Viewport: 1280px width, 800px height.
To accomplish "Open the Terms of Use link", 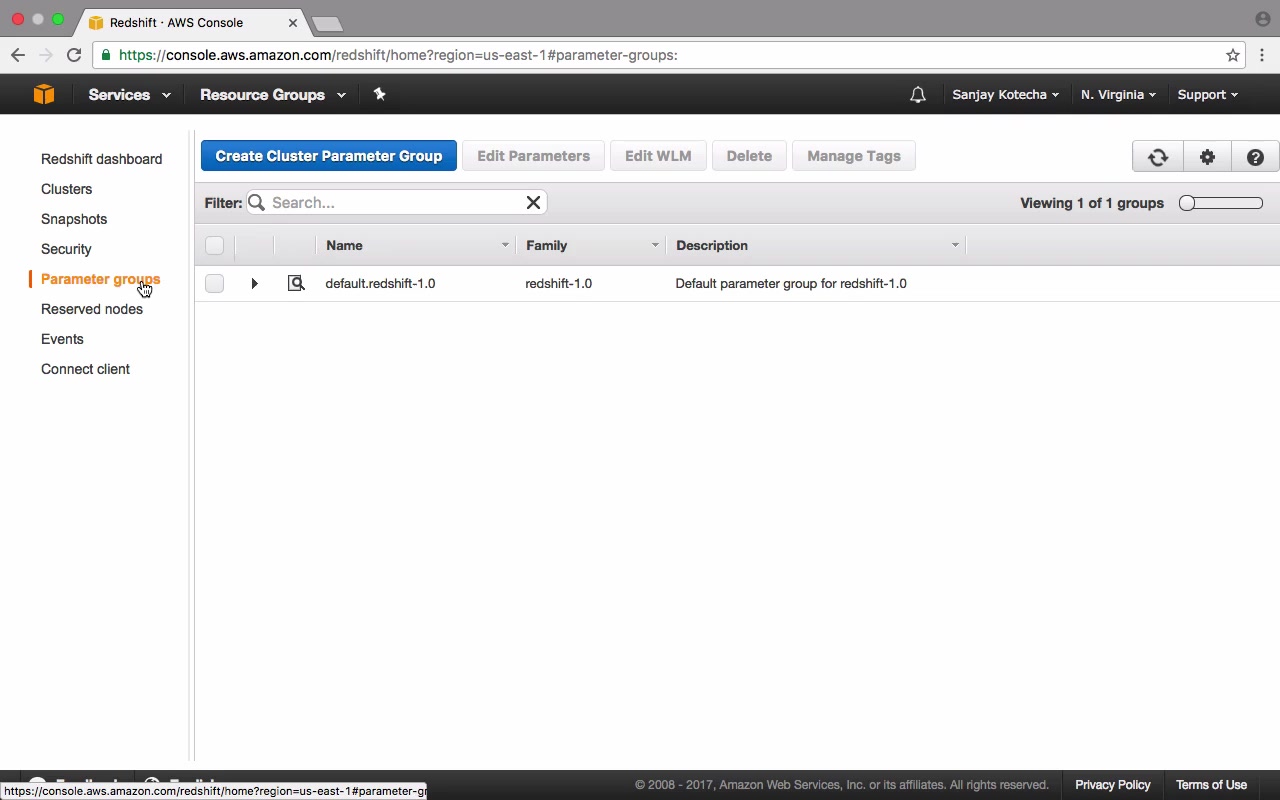I will (x=1211, y=785).
